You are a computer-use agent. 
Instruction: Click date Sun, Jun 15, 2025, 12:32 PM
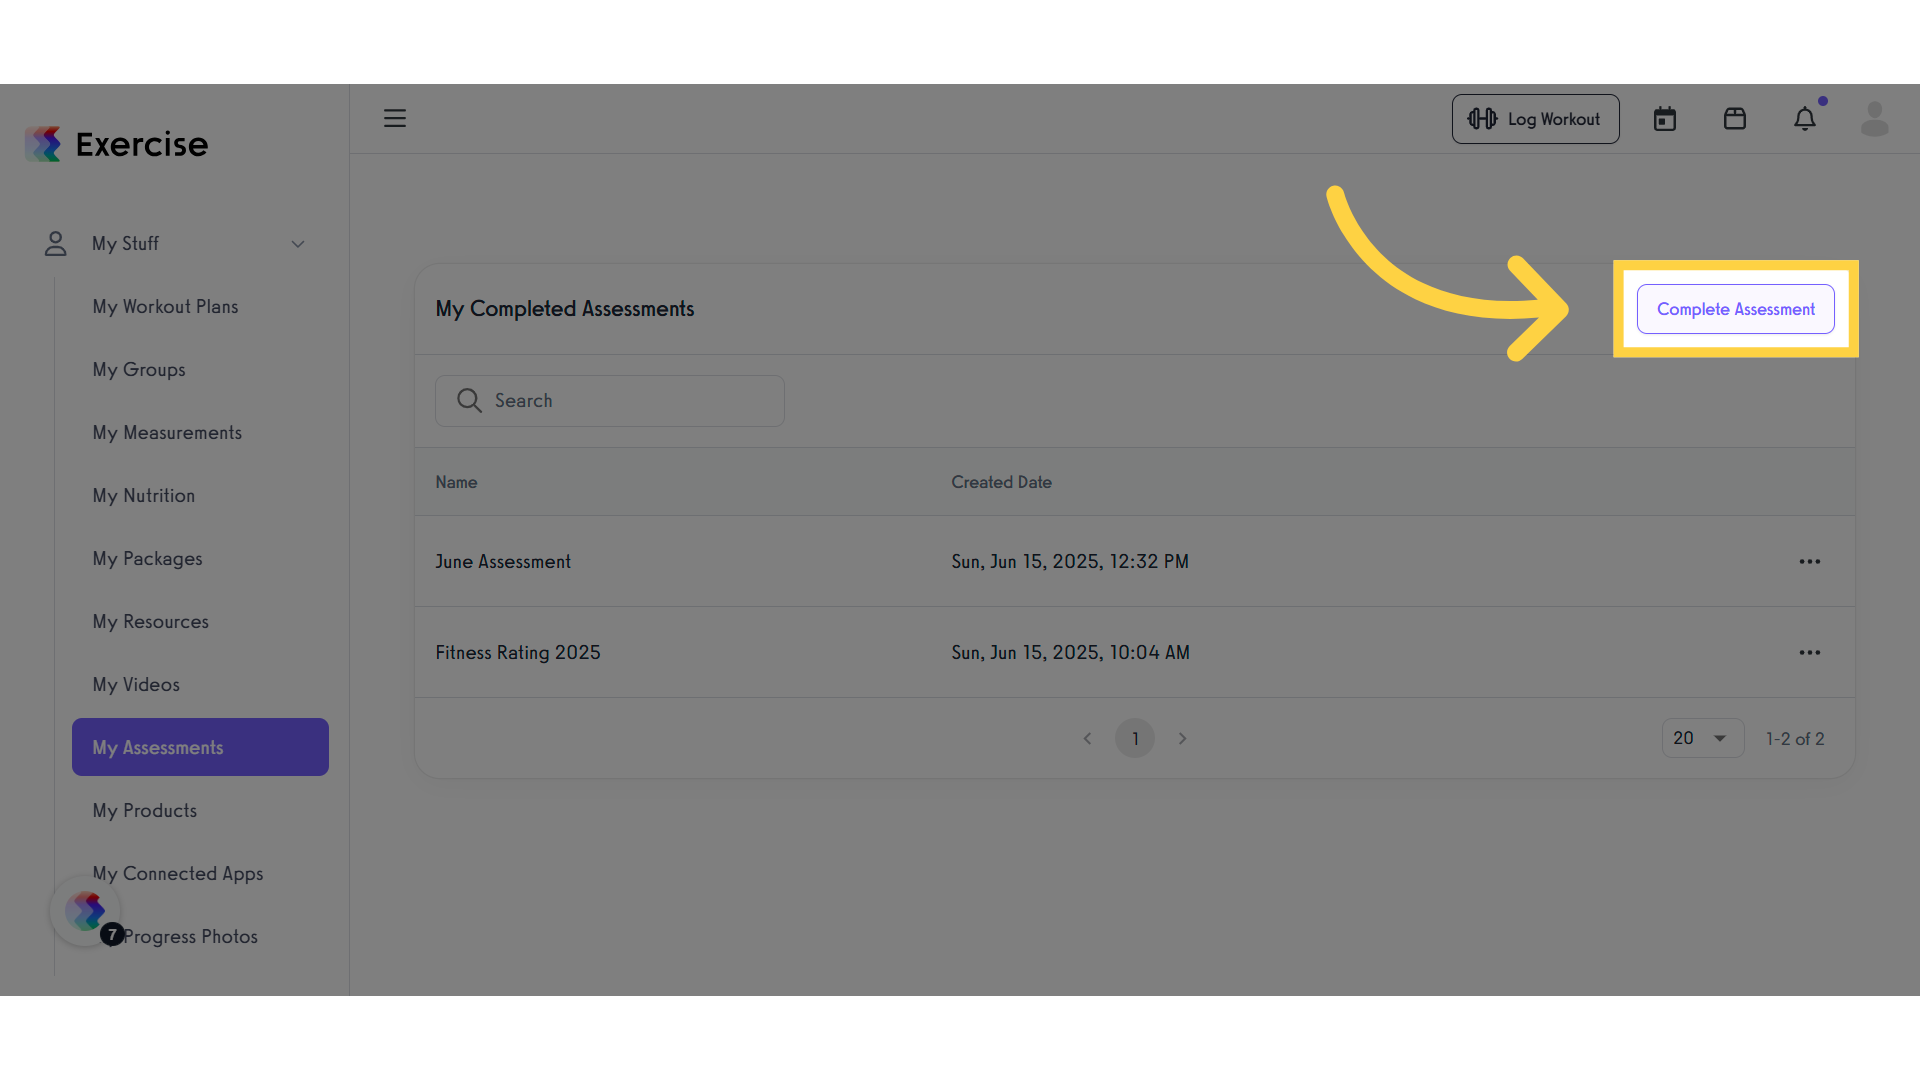pyautogui.click(x=1070, y=562)
